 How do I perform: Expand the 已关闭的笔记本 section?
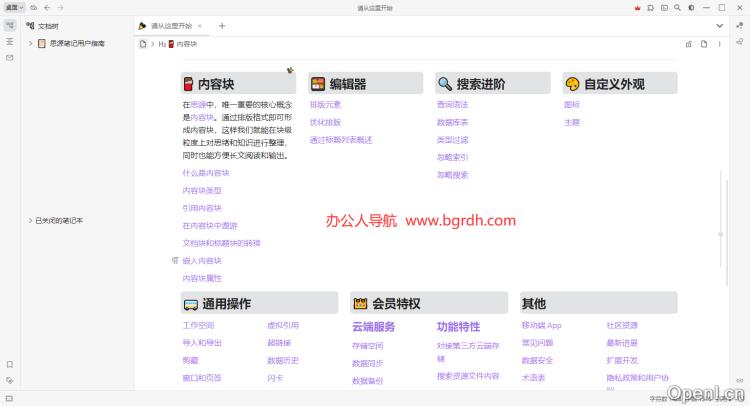(x=30, y=220)
